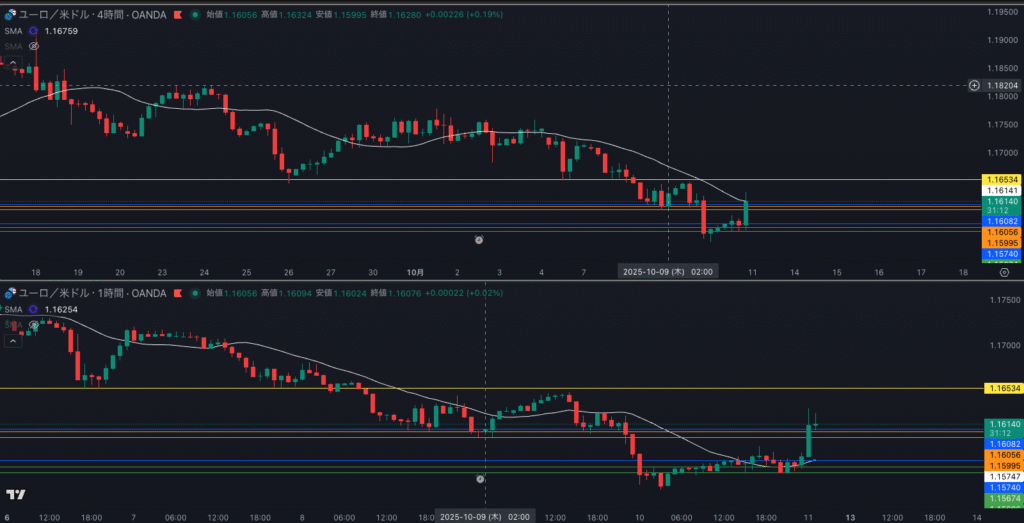Click the TradingView logo at bottom left
This screenshot has height=523, width=1024.
[x=15, y=494]
